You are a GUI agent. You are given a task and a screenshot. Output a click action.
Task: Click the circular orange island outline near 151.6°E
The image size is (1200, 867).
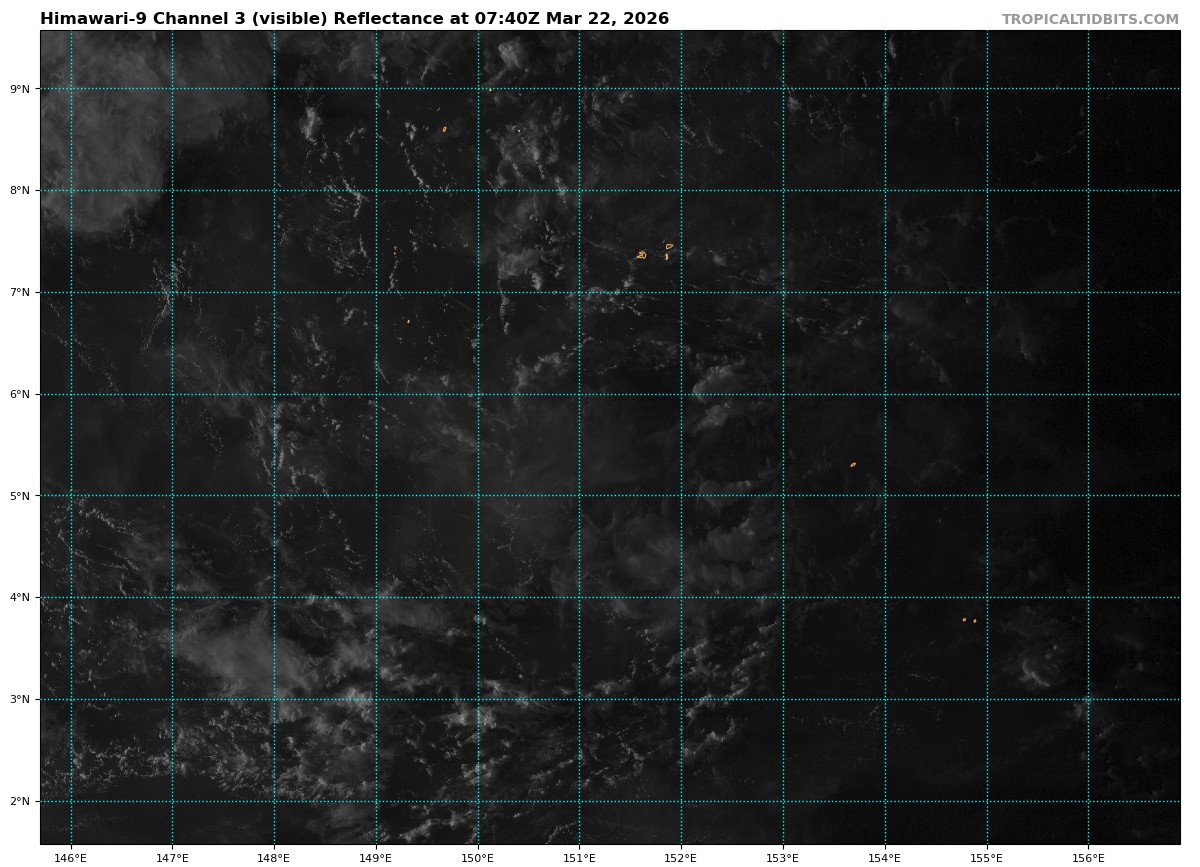pyautogui.click(x=642, y=255)
